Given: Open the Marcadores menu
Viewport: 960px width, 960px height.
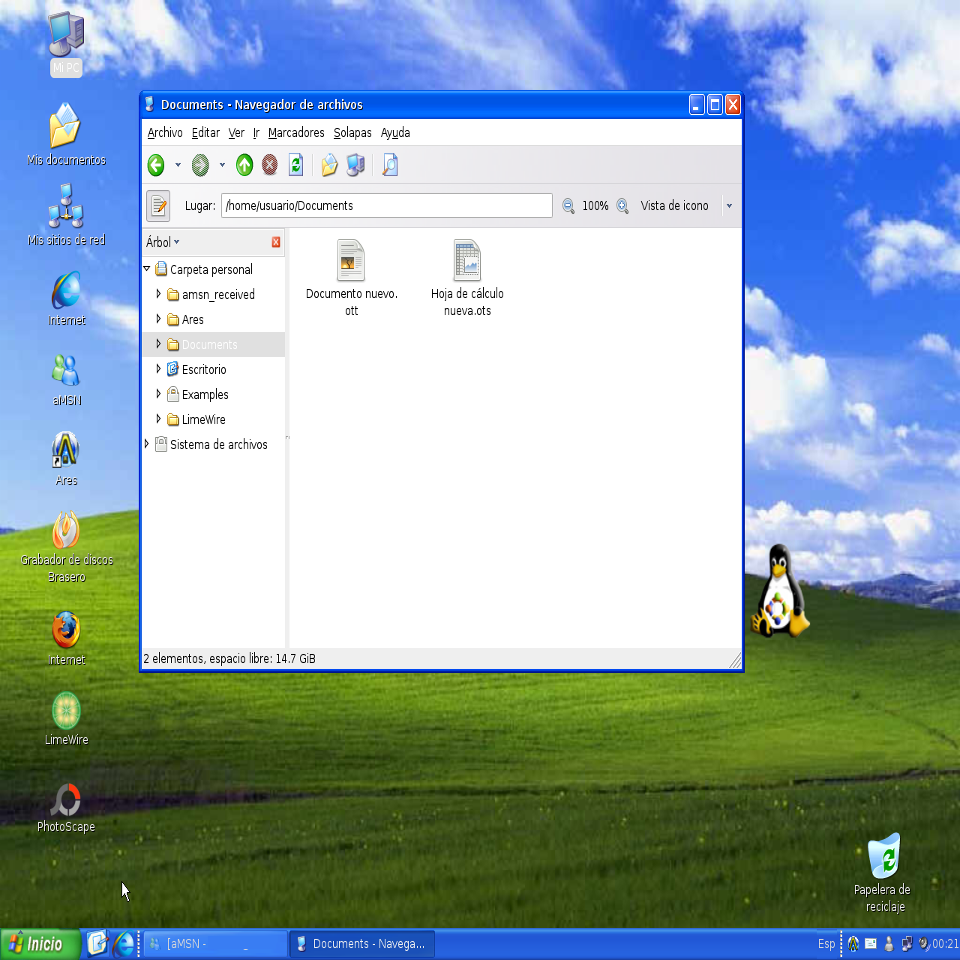Looking at the screenshot, I should tap(296, 133).
